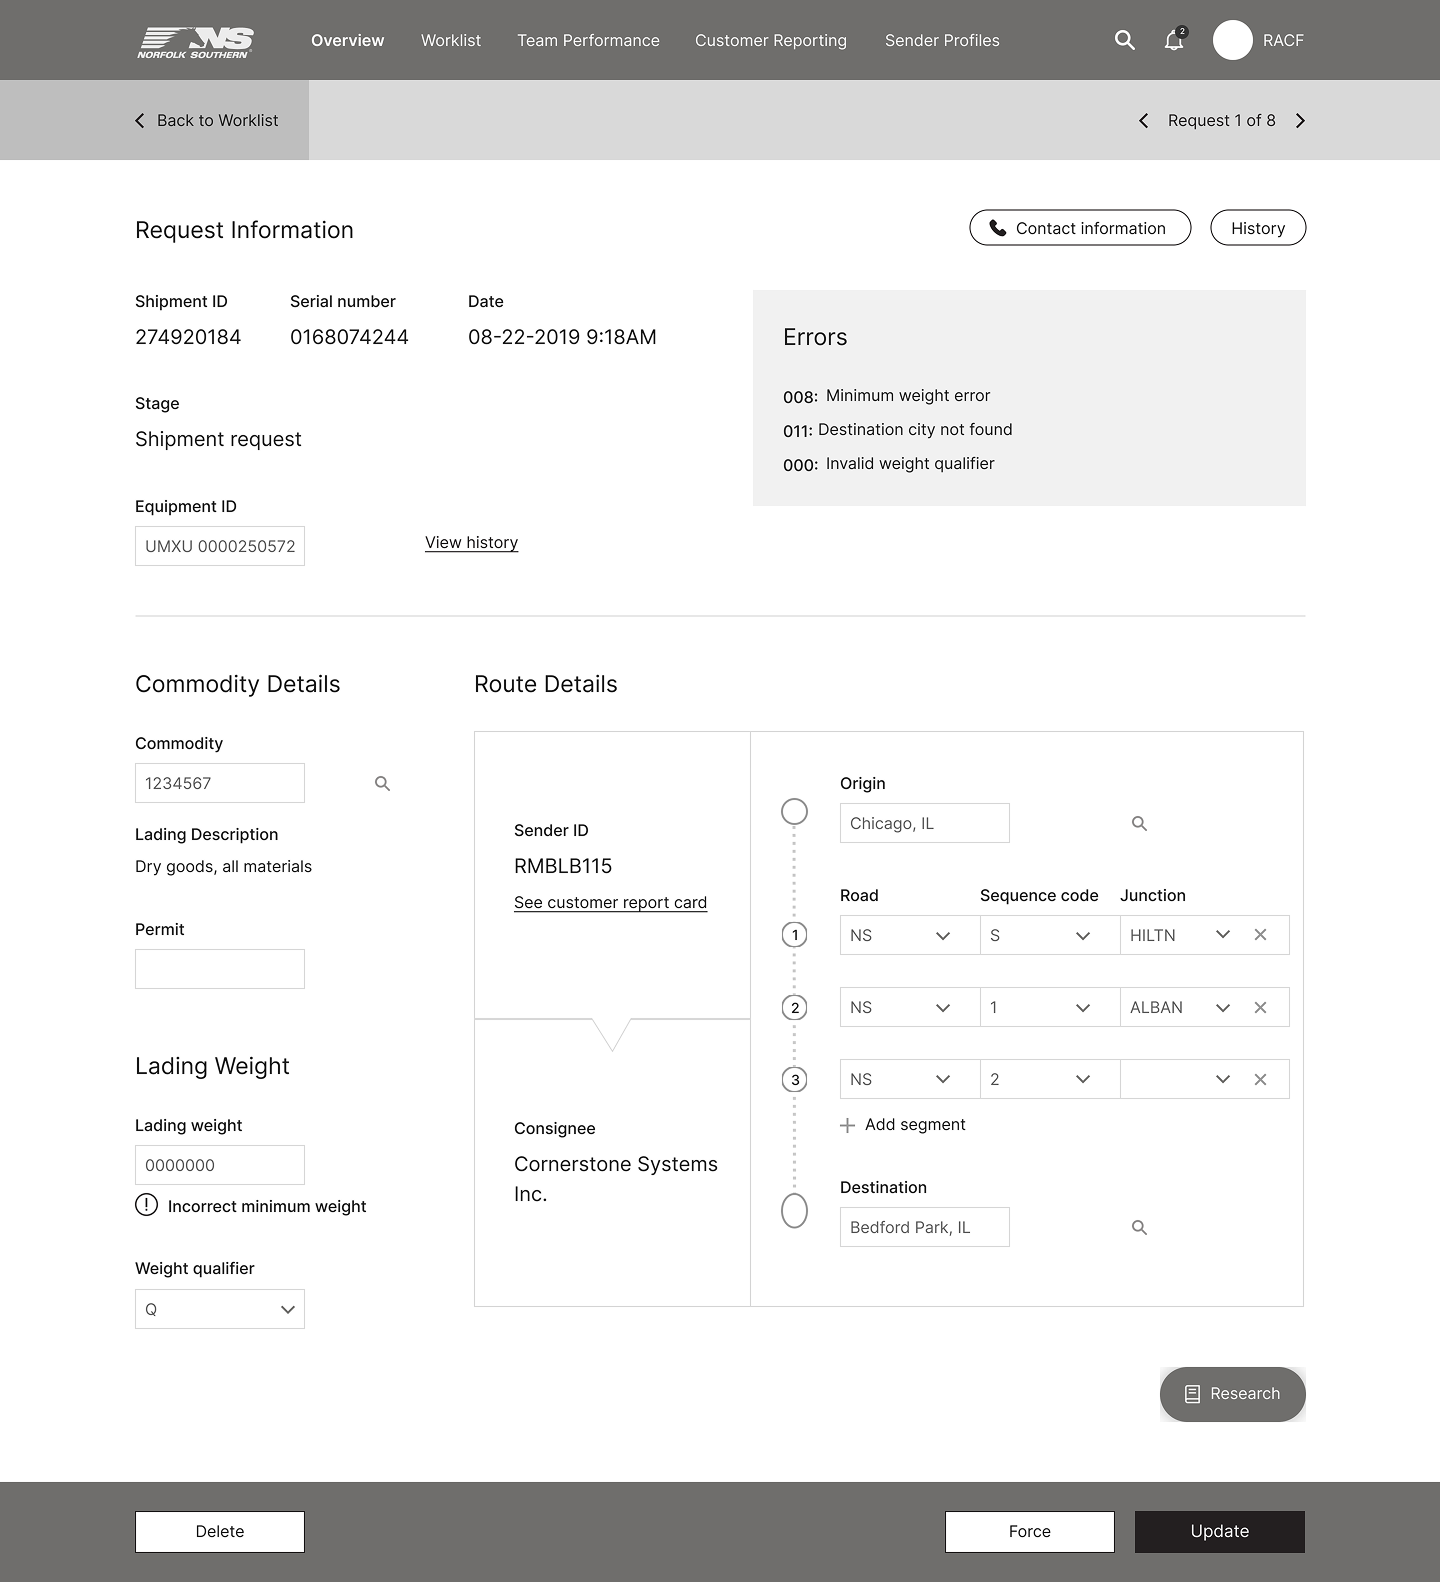The image size is (1440, 1582).
Task: Open Sequence code dropdown showing 1
Action: tap(1050, 1007)
